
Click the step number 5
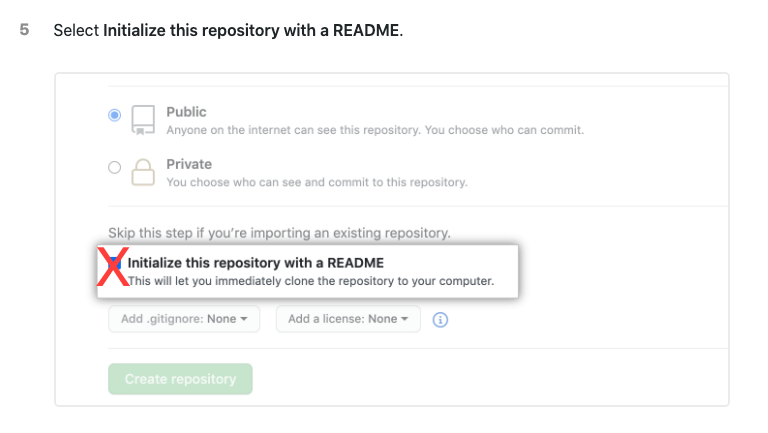[25, 30]
